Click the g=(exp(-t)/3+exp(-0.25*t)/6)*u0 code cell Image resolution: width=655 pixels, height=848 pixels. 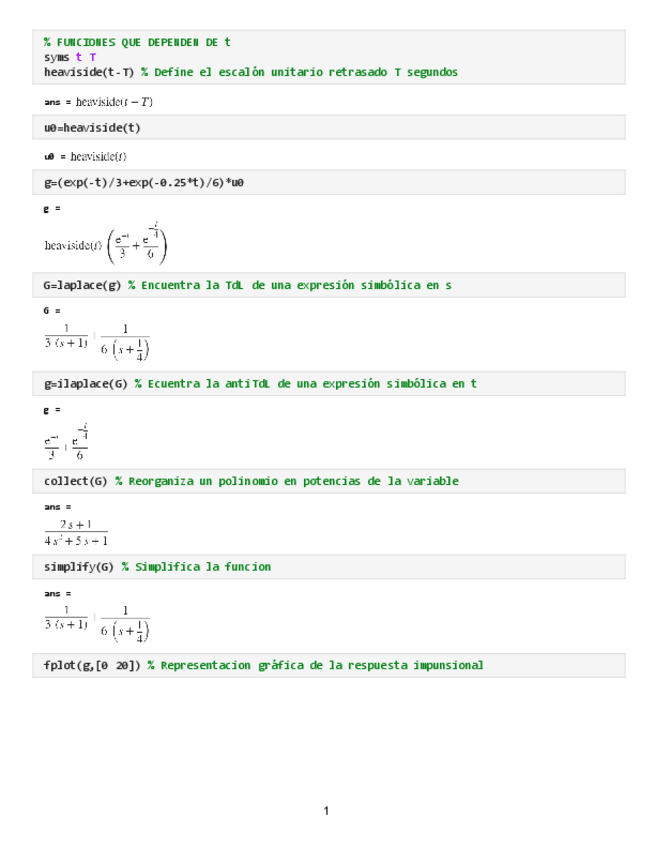point(144,183)
